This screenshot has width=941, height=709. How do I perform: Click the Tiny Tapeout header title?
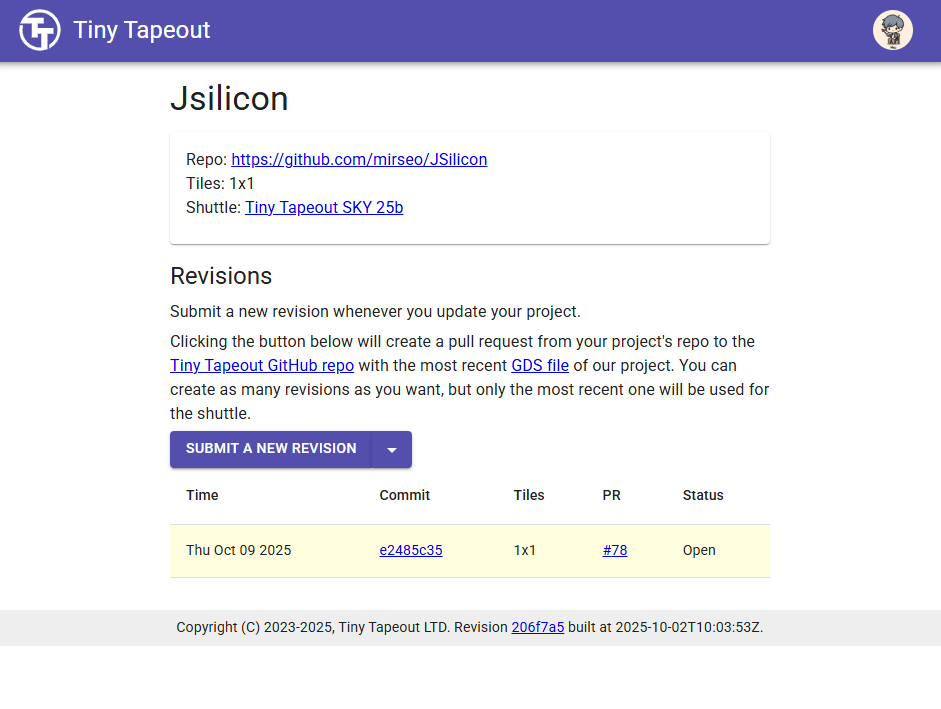[142, 30]
